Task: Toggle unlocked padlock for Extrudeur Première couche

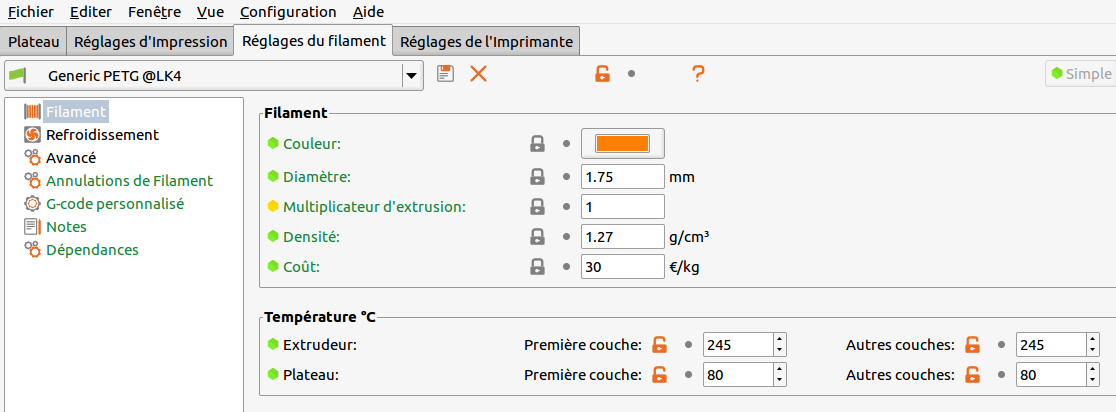Action: pos(660,345)
